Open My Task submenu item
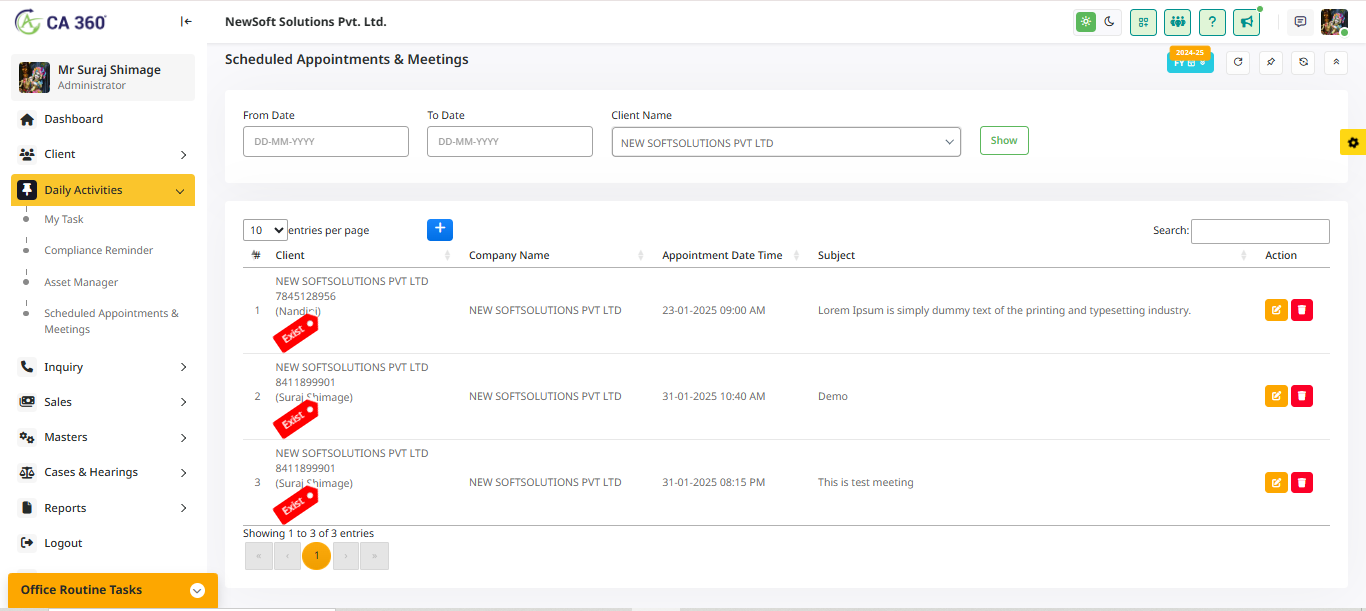 pyautogui.click(x=64, y=219)
